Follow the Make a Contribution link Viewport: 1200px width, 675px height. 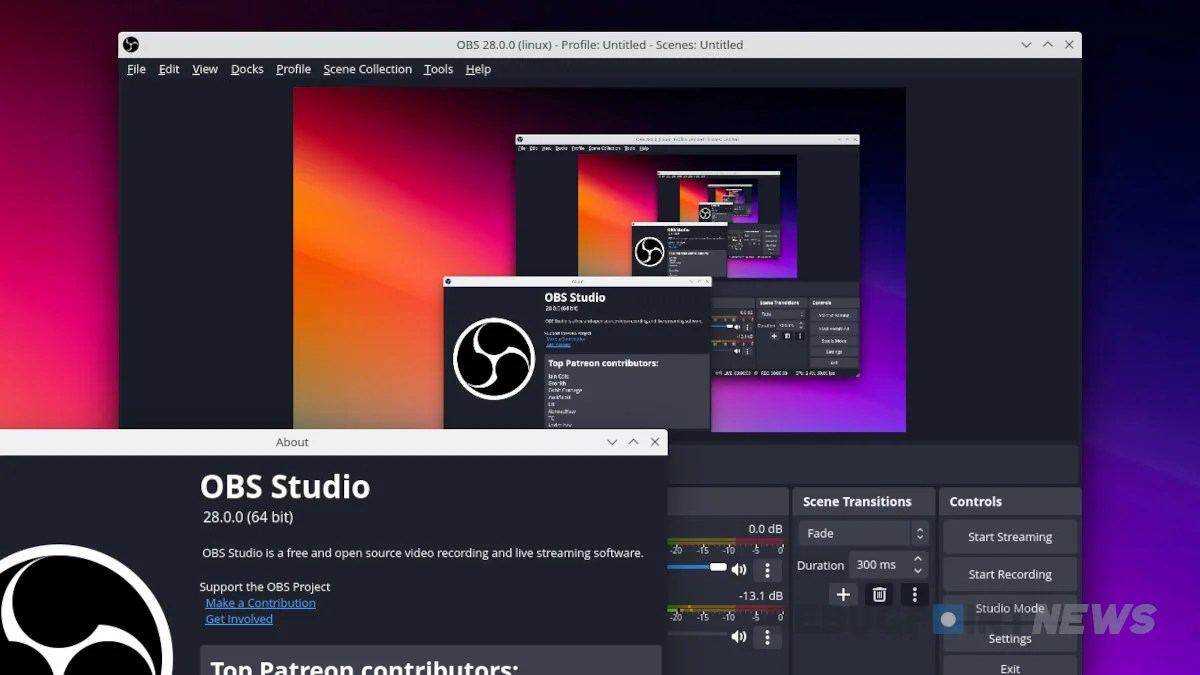pos(259,602)
